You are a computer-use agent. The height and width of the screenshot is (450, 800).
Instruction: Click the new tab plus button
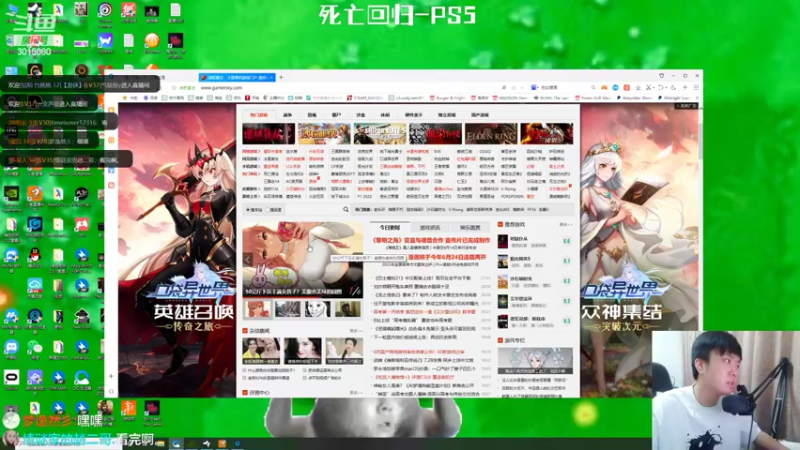pyautogui.click(x=281, y=77)
